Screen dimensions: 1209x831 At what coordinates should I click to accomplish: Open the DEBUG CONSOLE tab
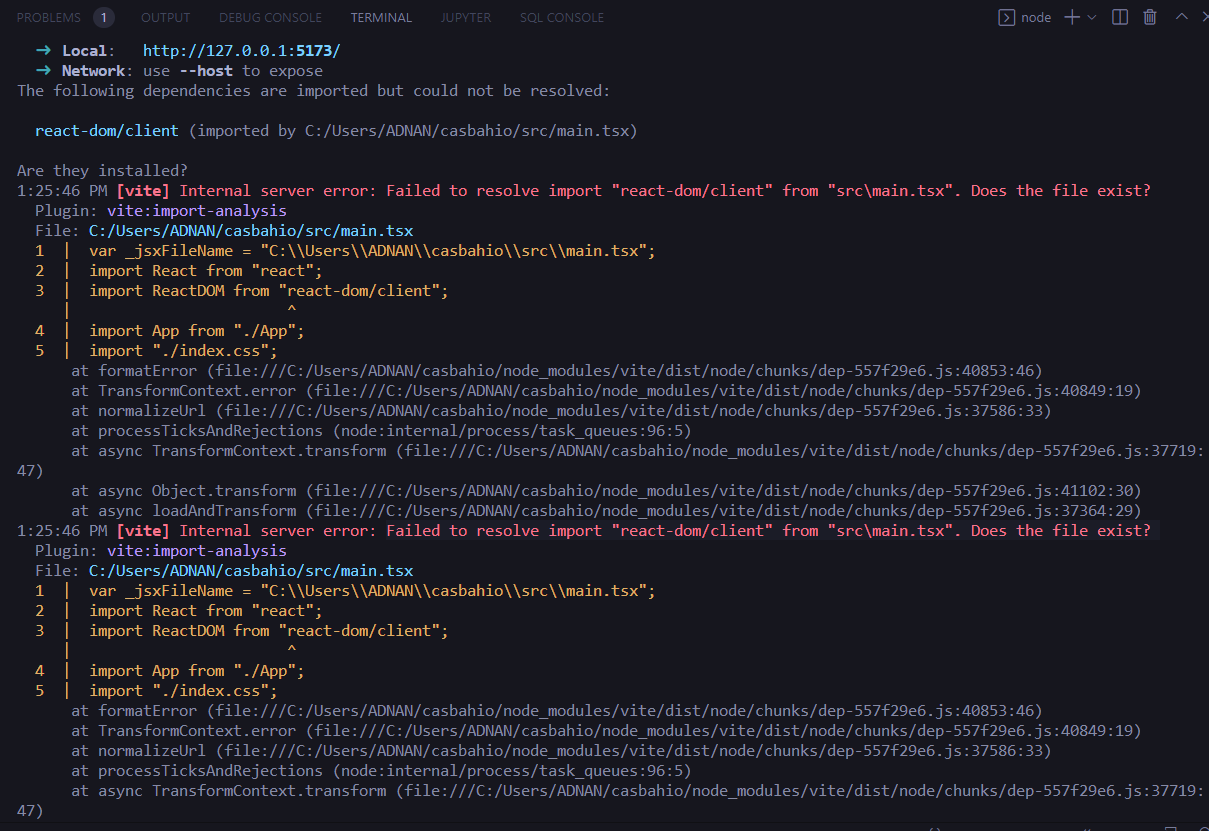pos(270,17)
